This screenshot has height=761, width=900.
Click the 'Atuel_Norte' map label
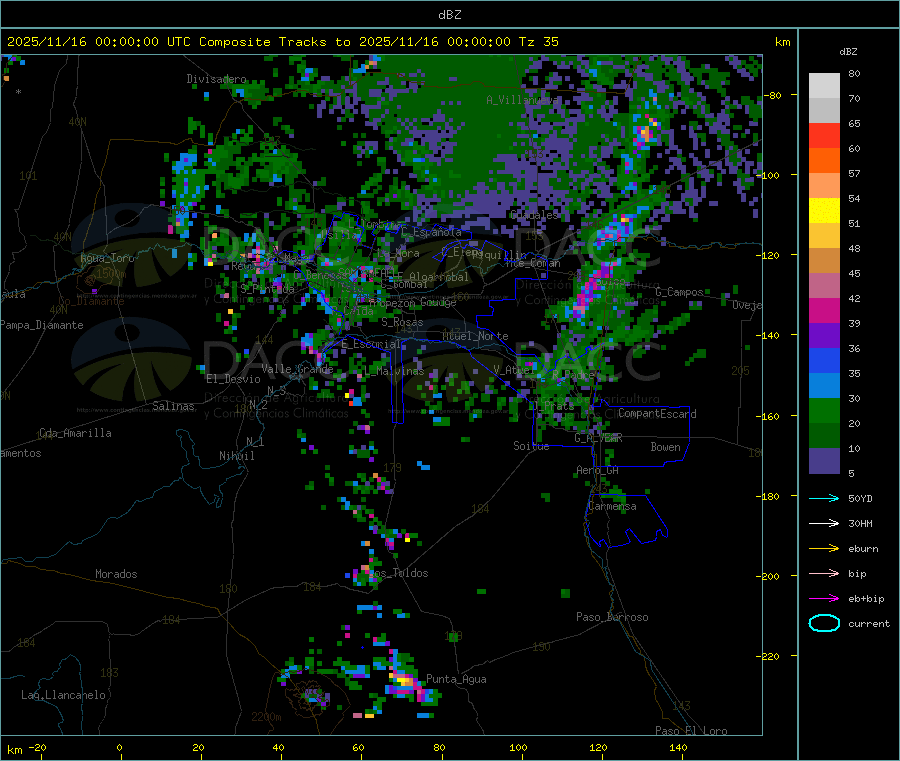pos(475,336)
